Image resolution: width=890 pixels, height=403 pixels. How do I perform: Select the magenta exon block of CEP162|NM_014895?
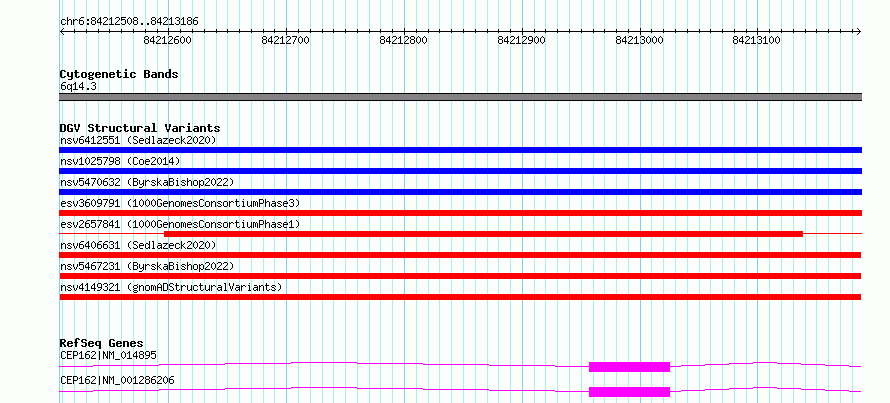point(629,367)
